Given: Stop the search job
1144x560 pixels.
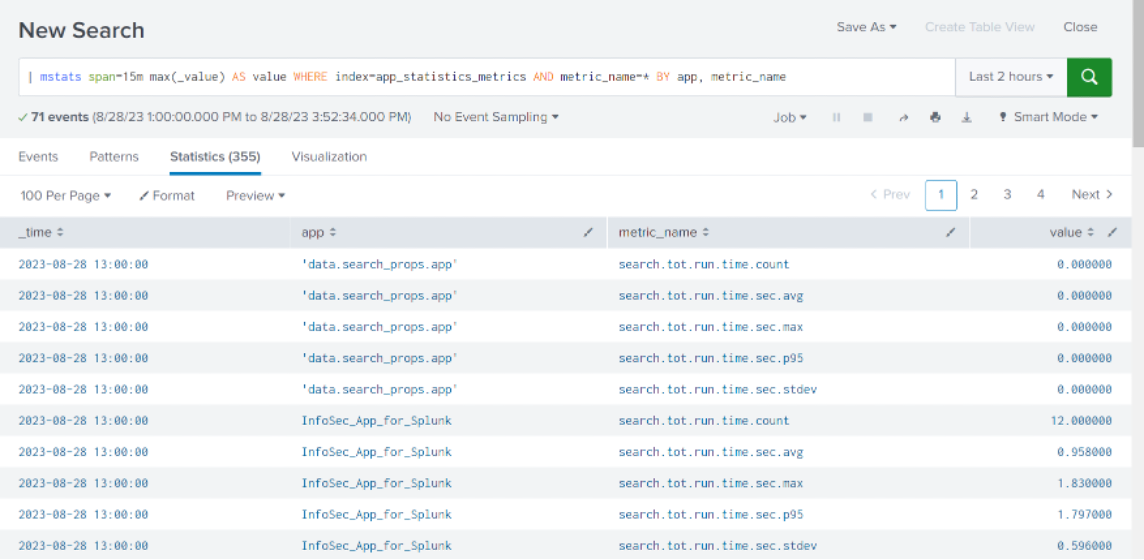Looking at the screenshot, I should tap(868, 117).
